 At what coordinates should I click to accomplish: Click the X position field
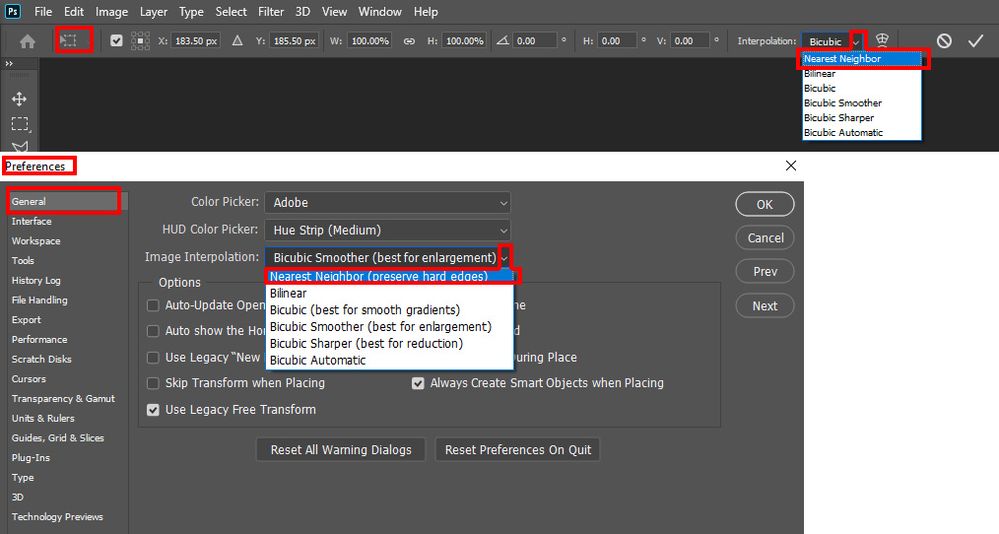(196, 41)
